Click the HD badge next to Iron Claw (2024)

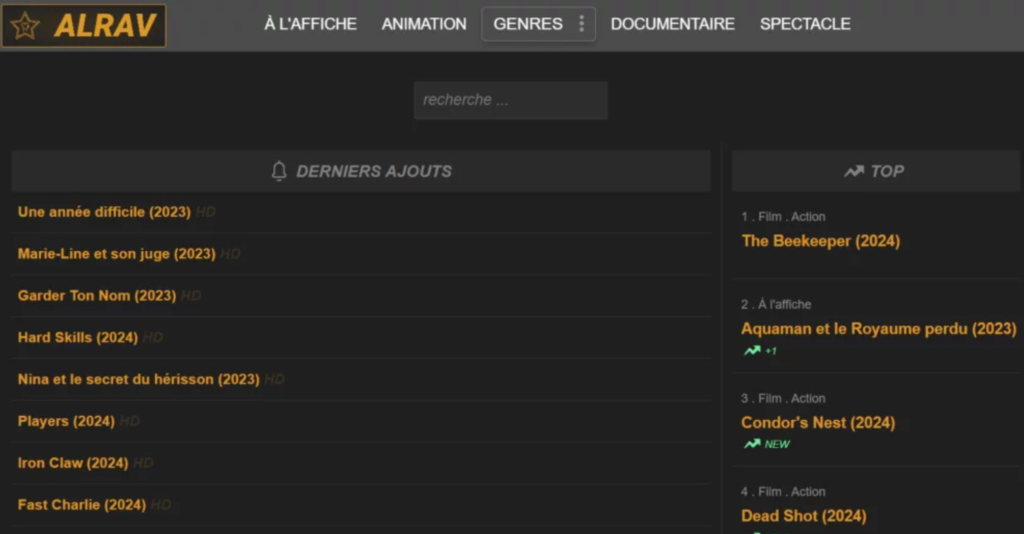tap(143, 464)
